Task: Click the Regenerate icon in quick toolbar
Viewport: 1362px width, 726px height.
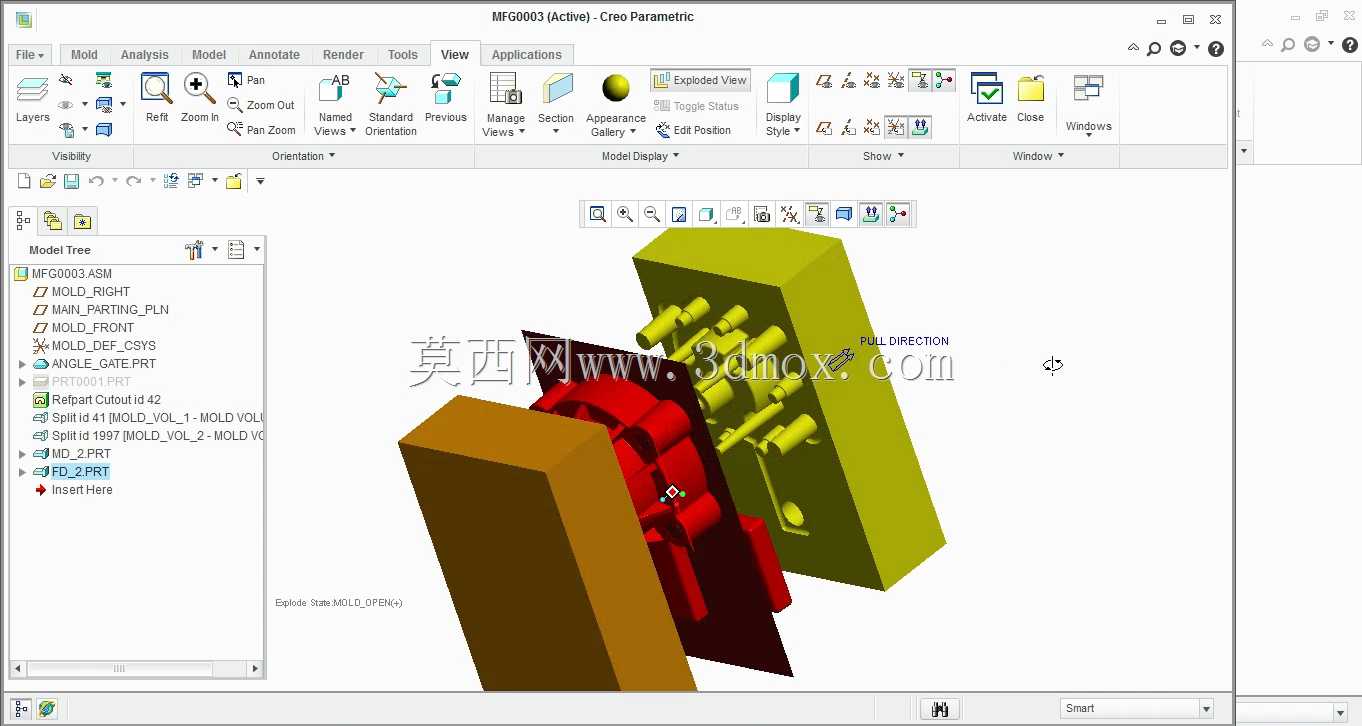Action: coord(171,181)
